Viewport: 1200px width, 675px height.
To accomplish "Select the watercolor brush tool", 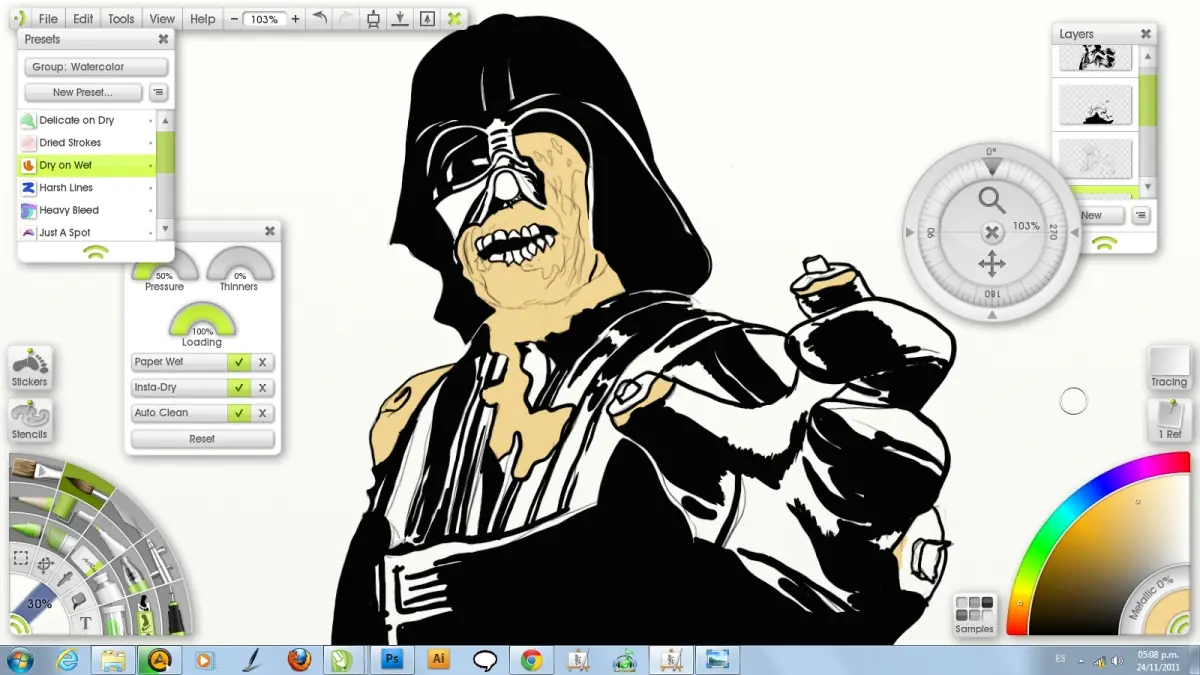I will 85,485.
